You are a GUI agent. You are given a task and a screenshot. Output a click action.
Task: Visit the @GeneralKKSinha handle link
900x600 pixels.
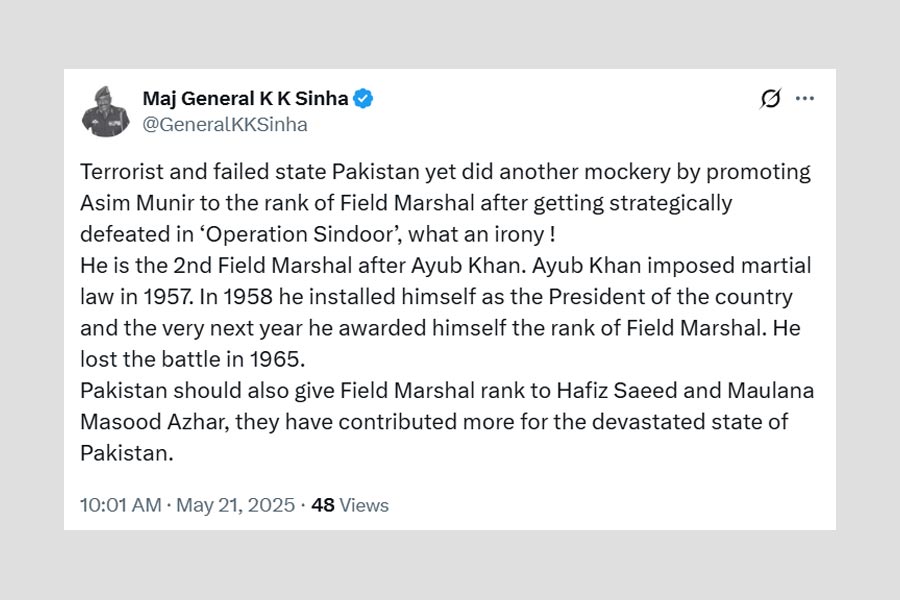(225, 124)
